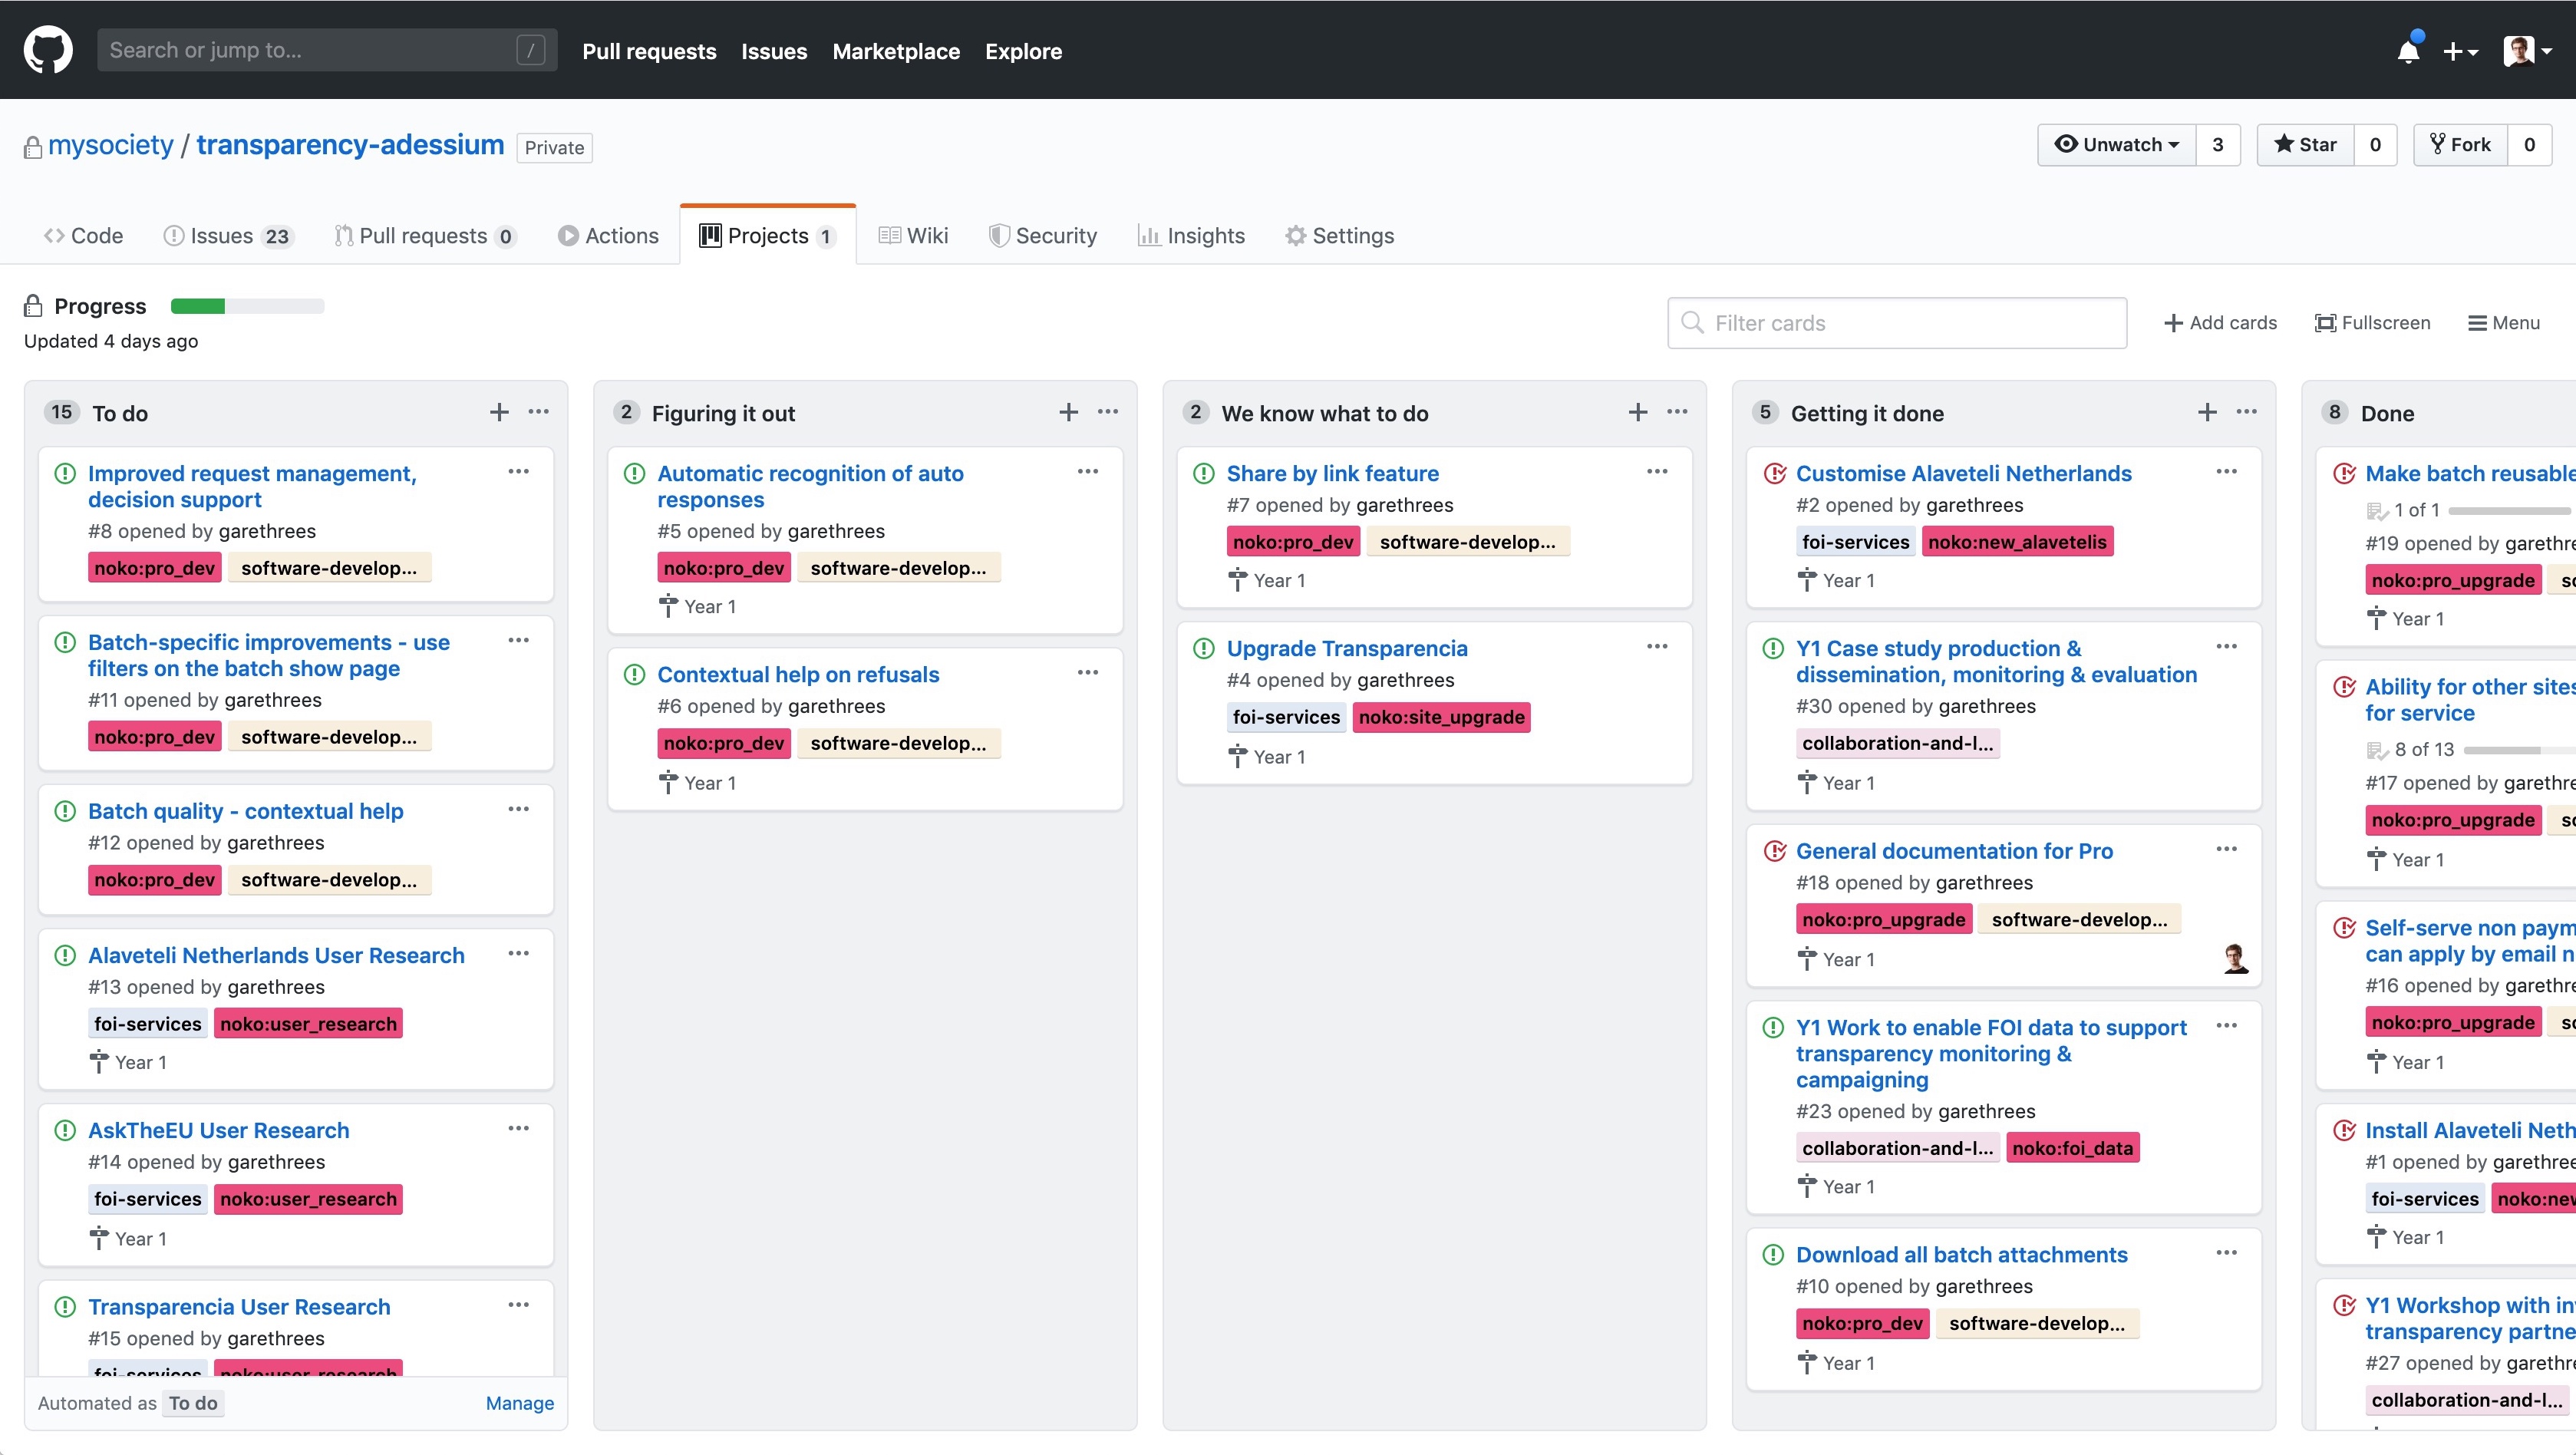The height and width of the screenshot is (1455, 2576).
Task: Open the user avatar menu
Action: [x=2528, y=51]
